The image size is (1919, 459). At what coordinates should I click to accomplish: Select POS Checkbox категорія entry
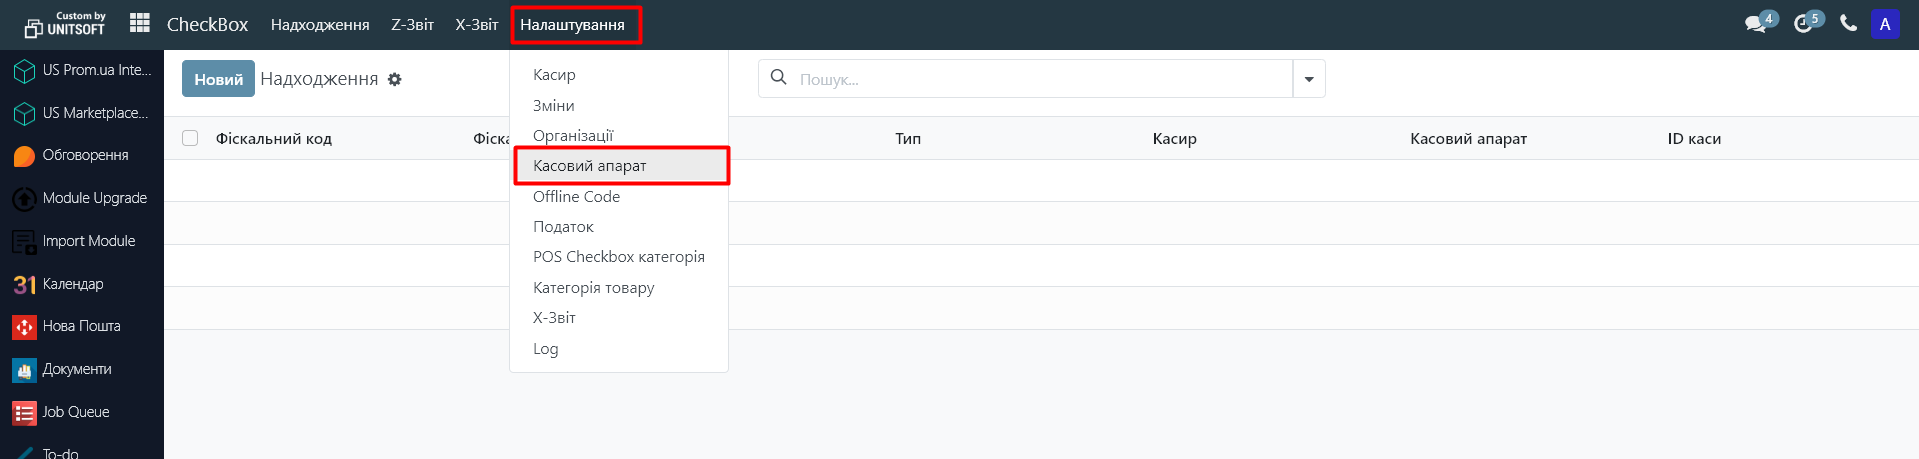coord(619,257)
